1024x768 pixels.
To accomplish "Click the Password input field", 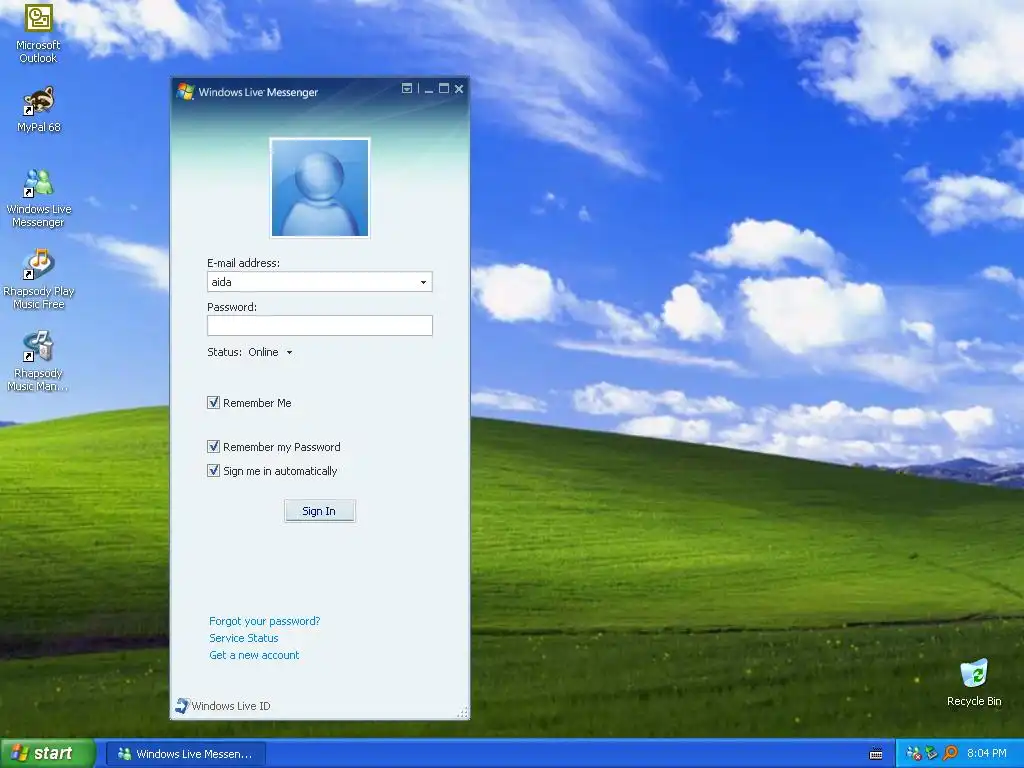I will coord(320,325).
